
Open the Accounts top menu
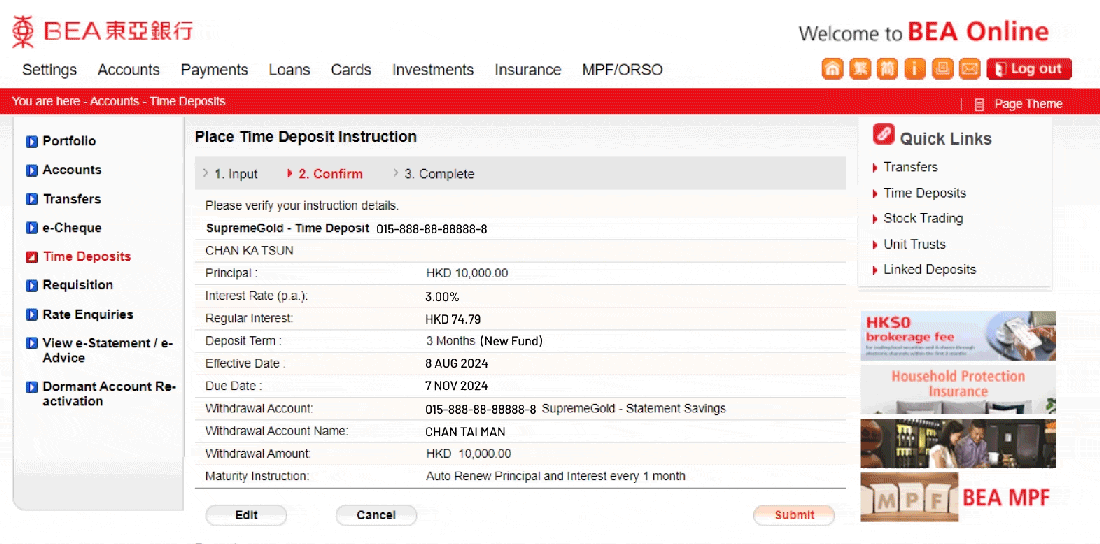click(x=128, y=70)
